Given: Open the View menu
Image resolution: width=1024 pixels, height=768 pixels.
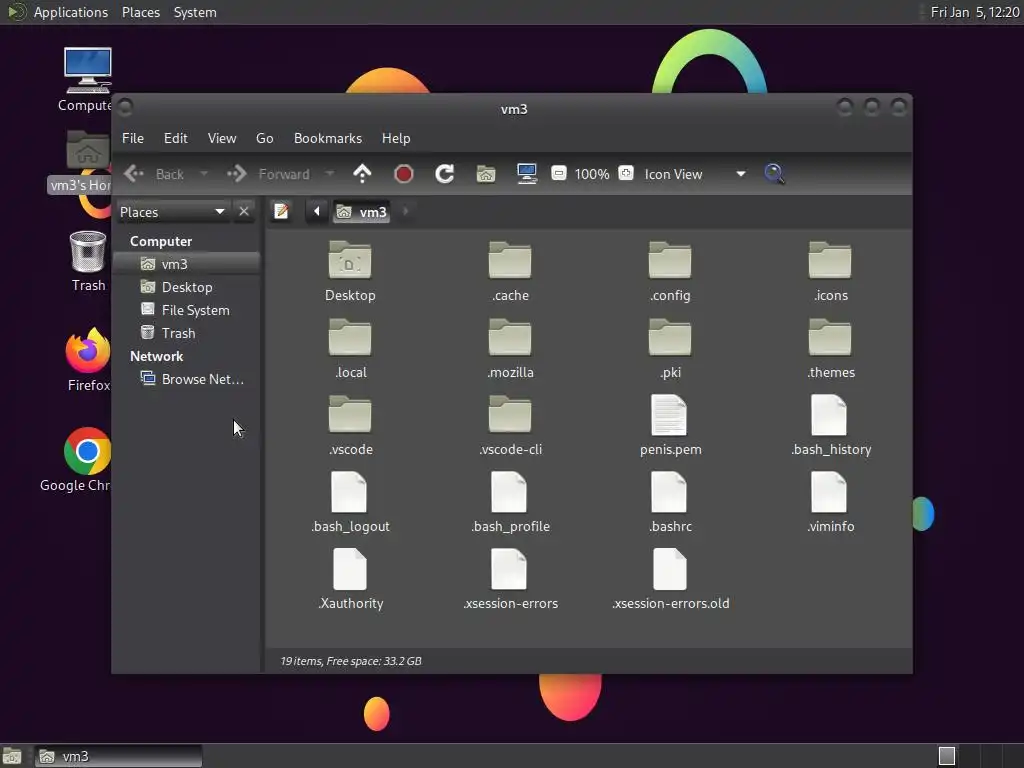Looking at the screenshot, I should (x=222, y=138).
